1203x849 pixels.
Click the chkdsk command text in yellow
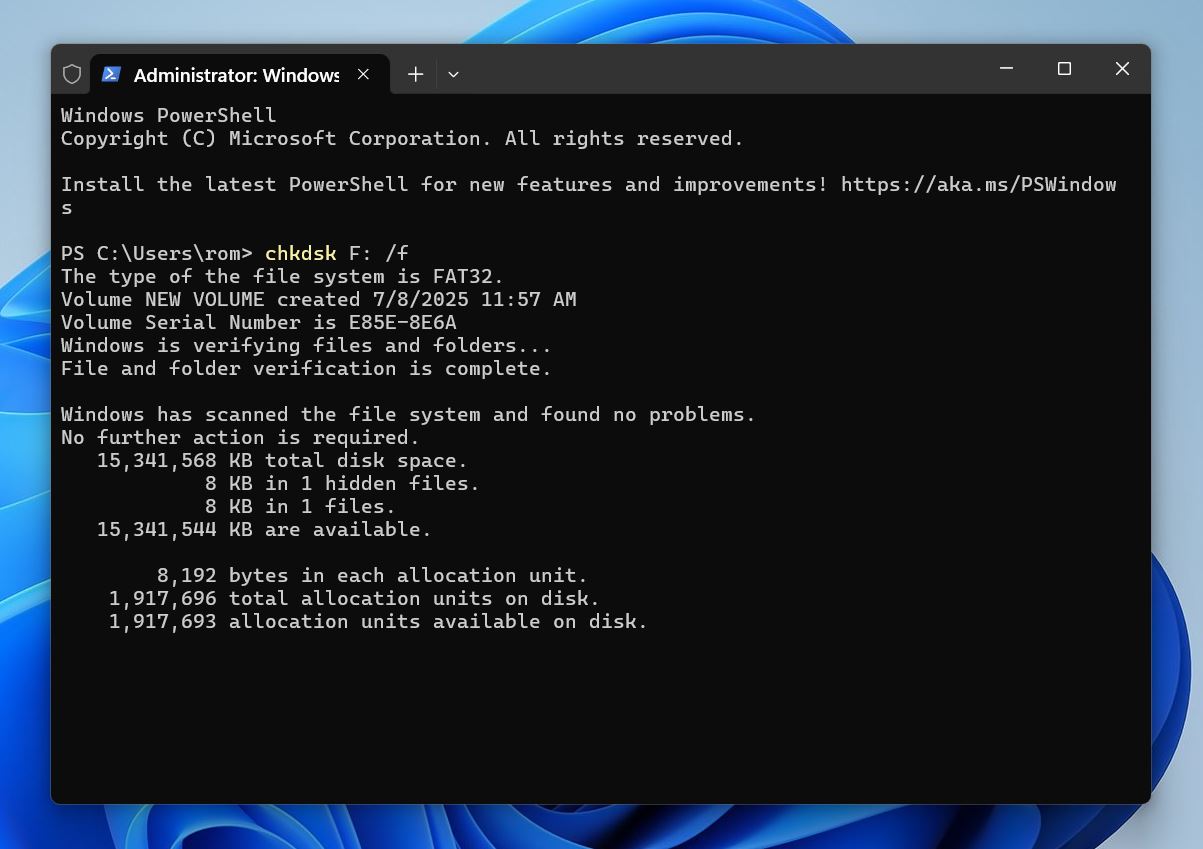click(300, 253)
